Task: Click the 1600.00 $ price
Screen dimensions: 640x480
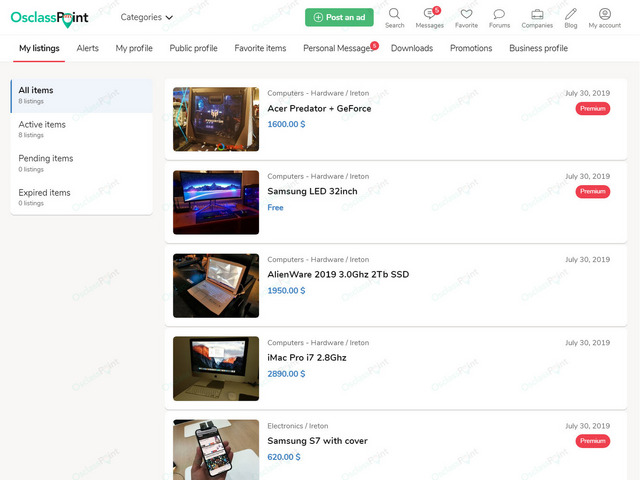Action: point(286,124)
